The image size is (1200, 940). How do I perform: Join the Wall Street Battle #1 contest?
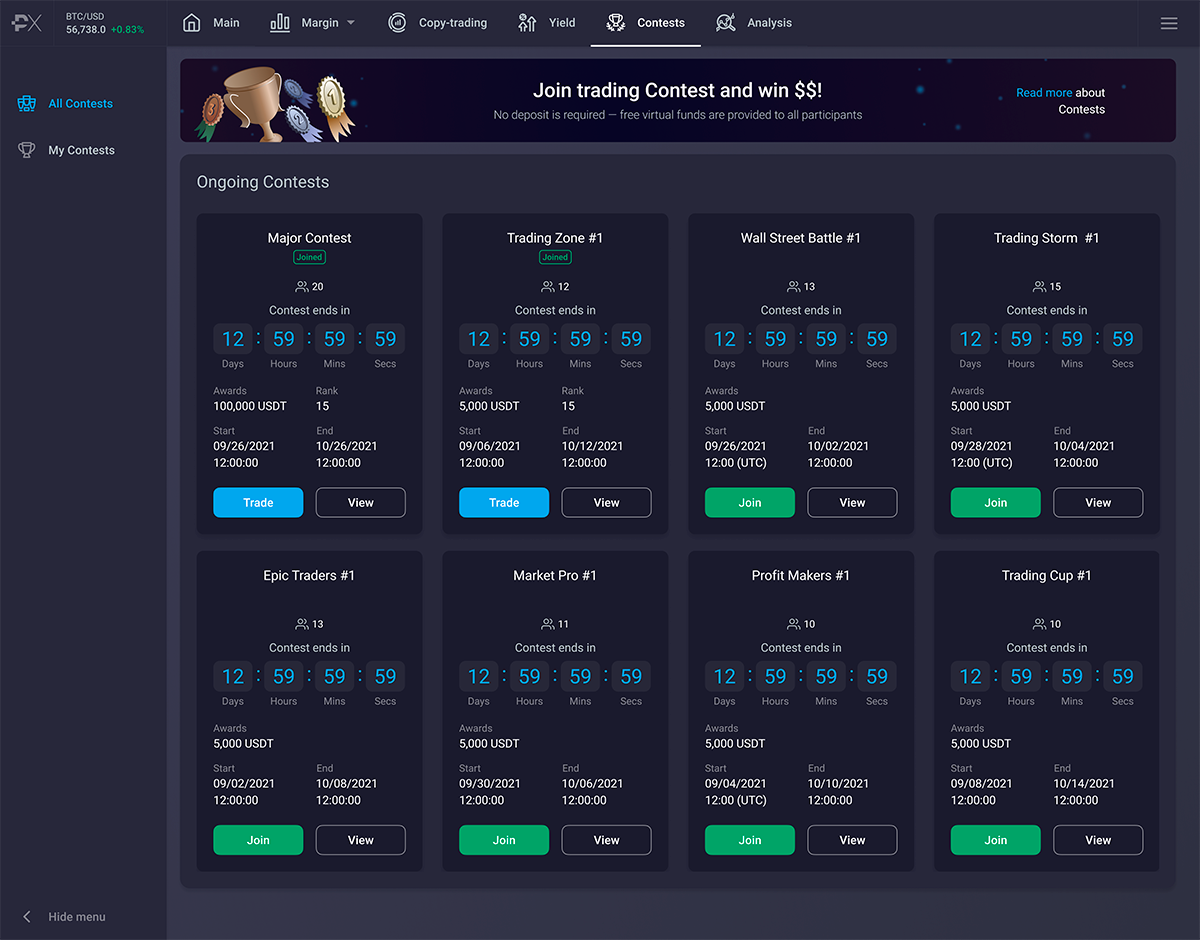pos(750,503)
